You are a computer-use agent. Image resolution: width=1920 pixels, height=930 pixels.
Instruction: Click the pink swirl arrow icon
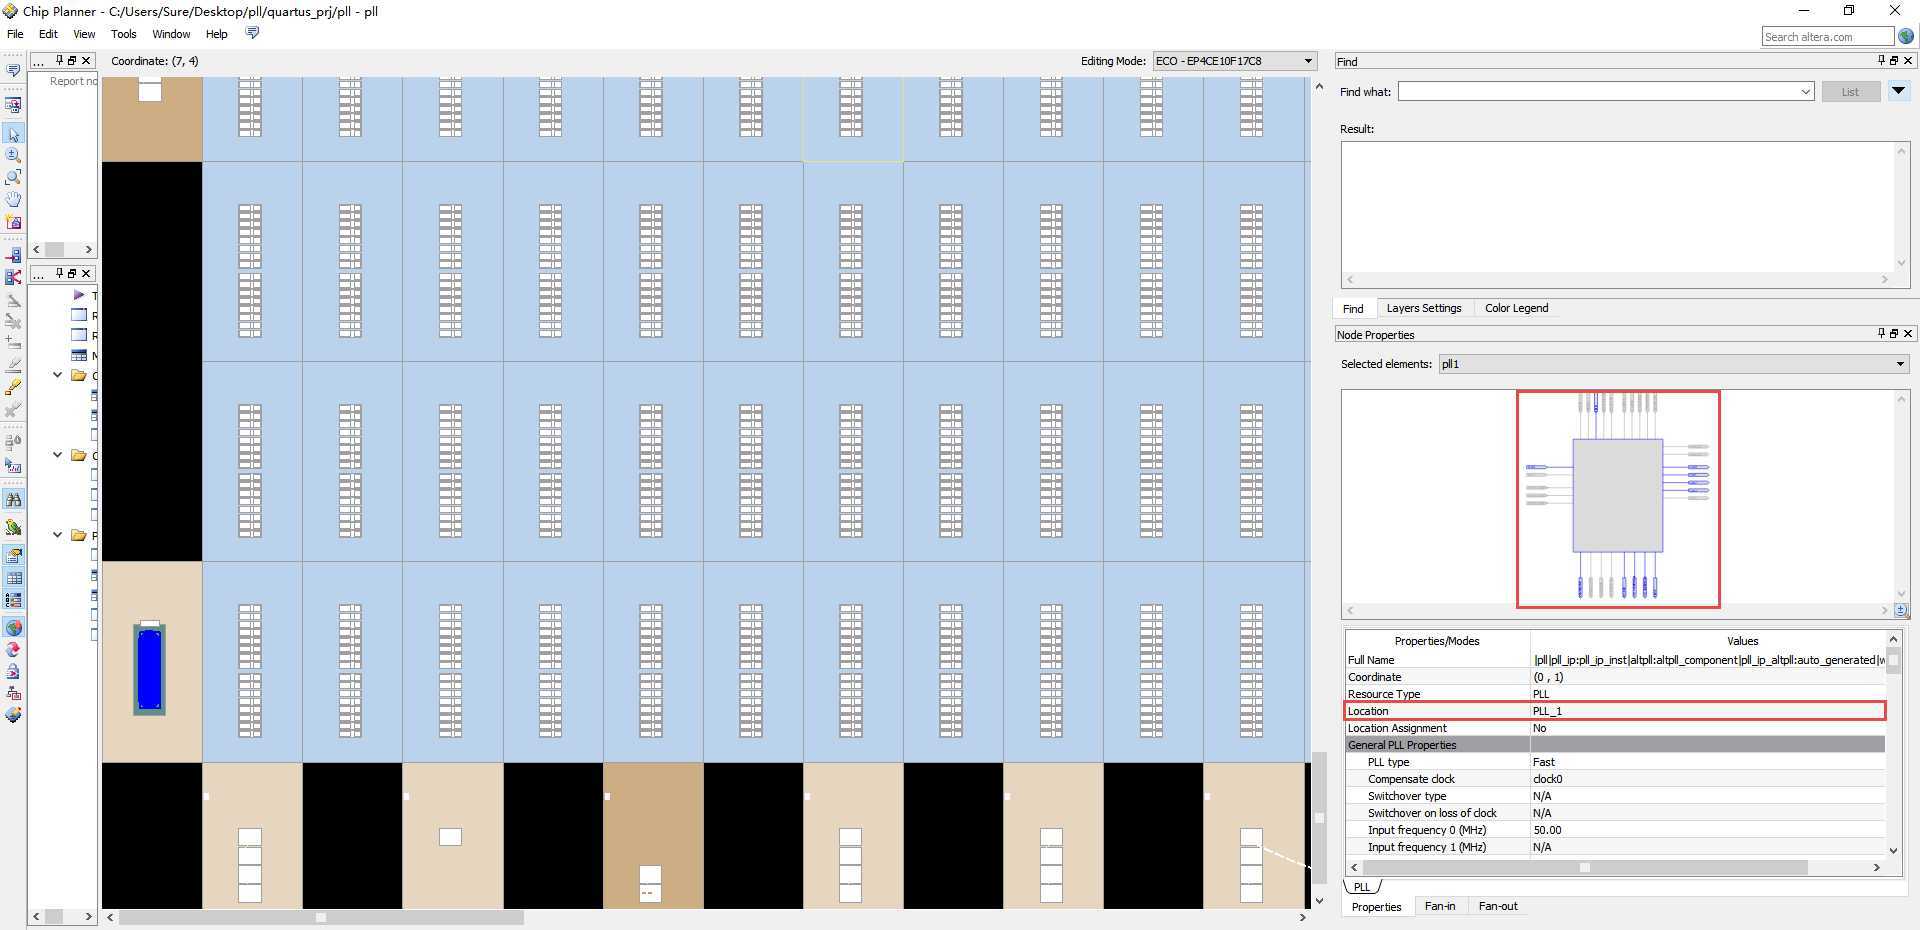(13, 650)
